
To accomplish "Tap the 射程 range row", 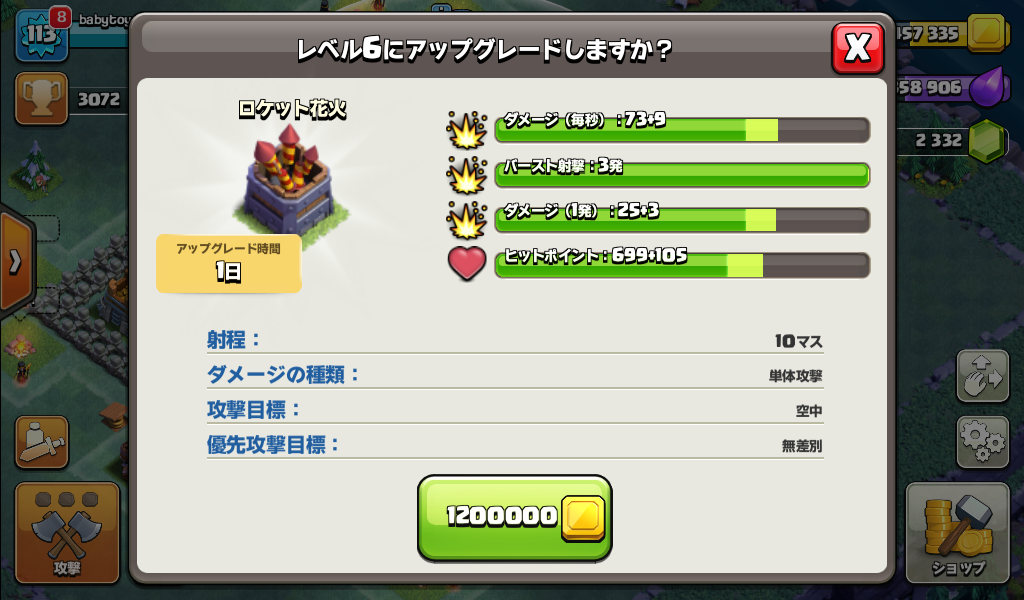I will 515,340.
